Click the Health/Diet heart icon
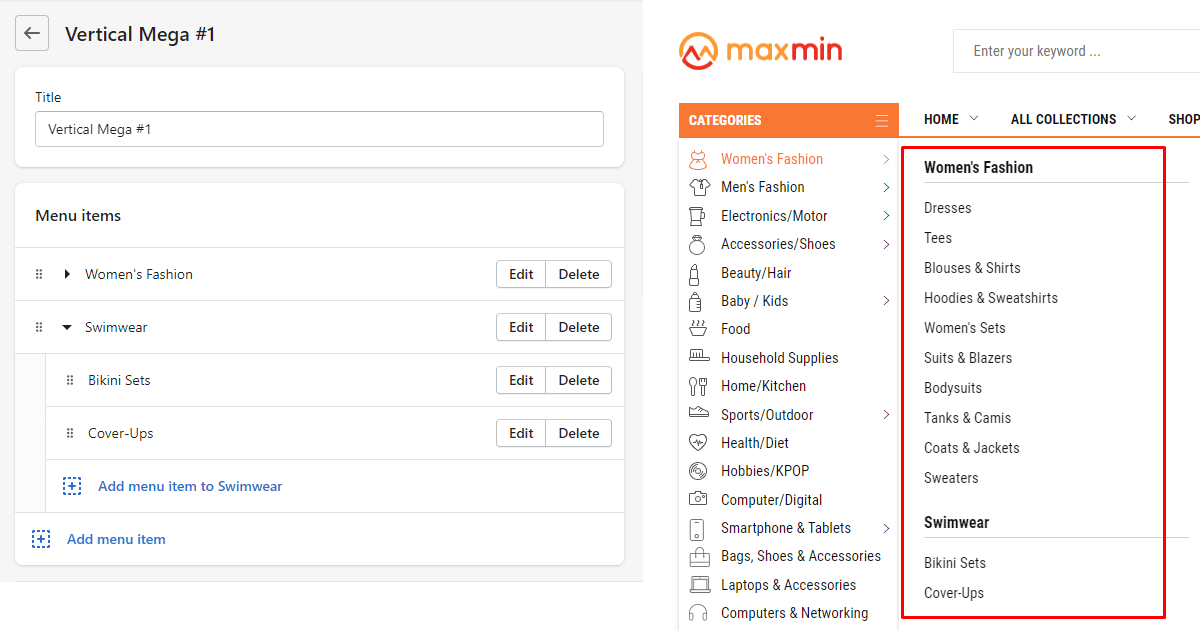Image resolution: width=1200 pixels, height=631 pixels. coord(698,443)
